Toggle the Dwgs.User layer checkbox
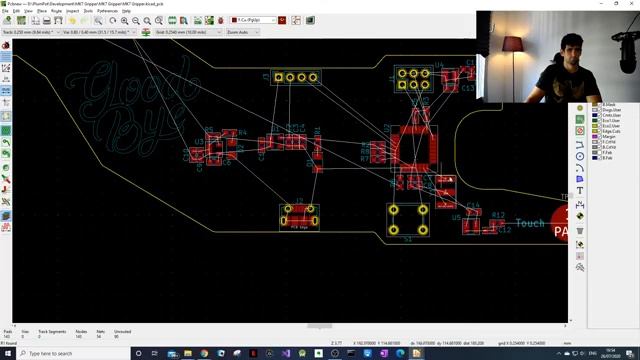 pos(600,110)
